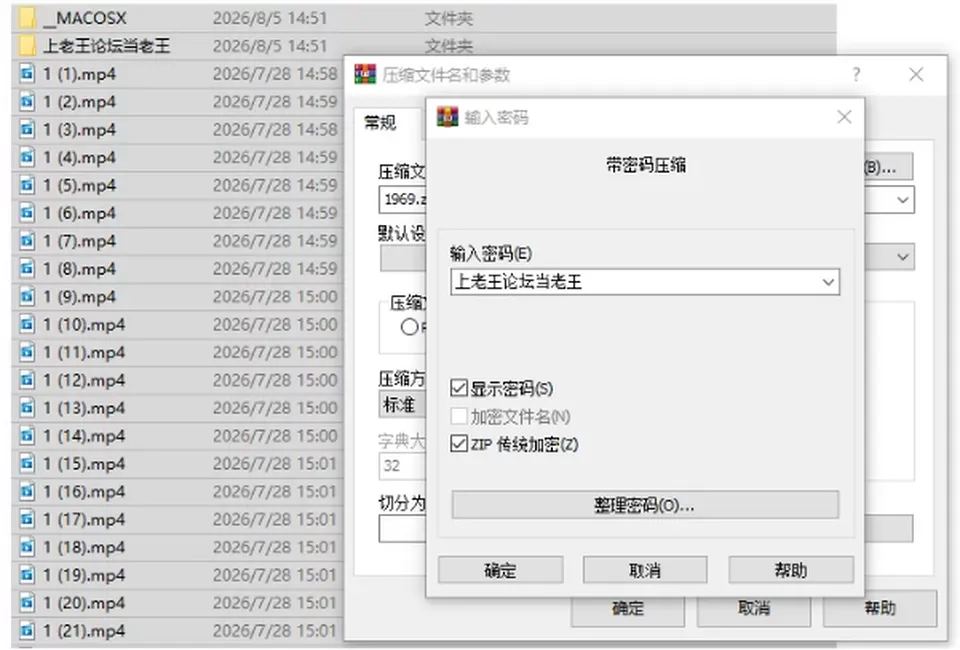960x650 pixels.
Task: Click the WinRAR icon in 压缩文件名和参数 title
Action: [x=365, y=75]
